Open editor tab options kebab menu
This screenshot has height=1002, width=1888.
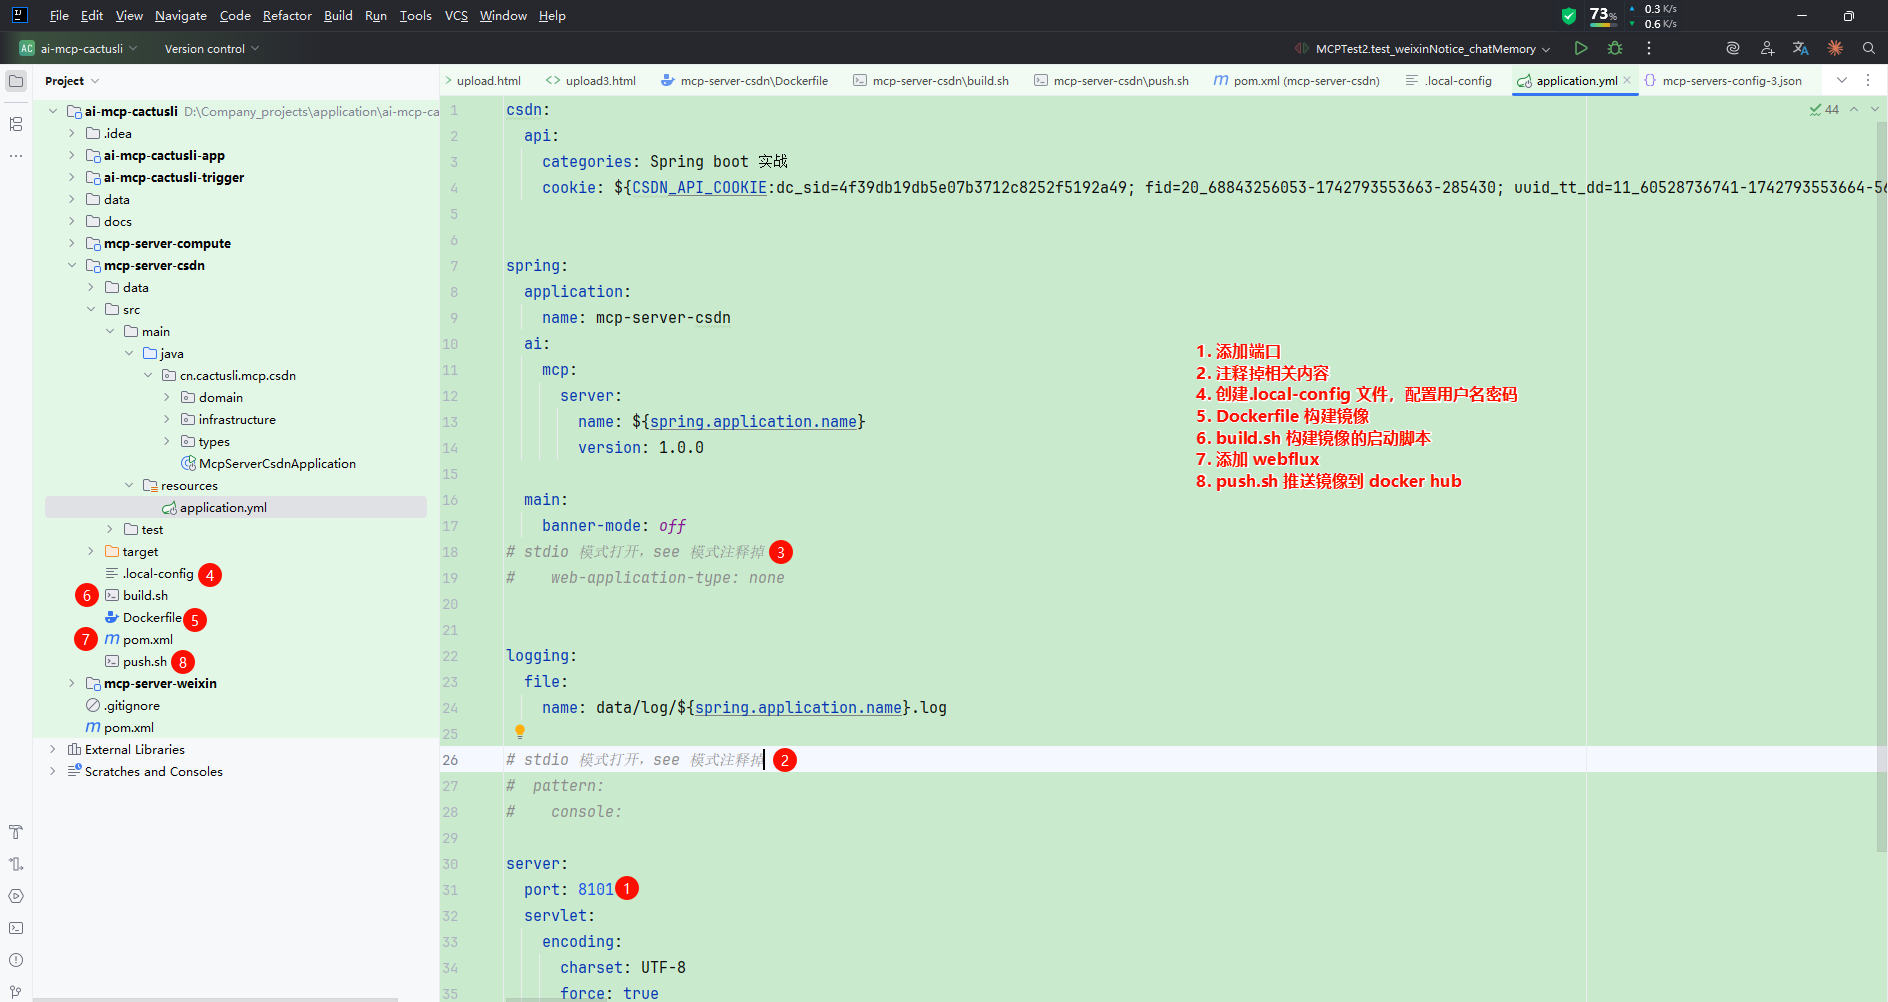(x=1868, y=81)
